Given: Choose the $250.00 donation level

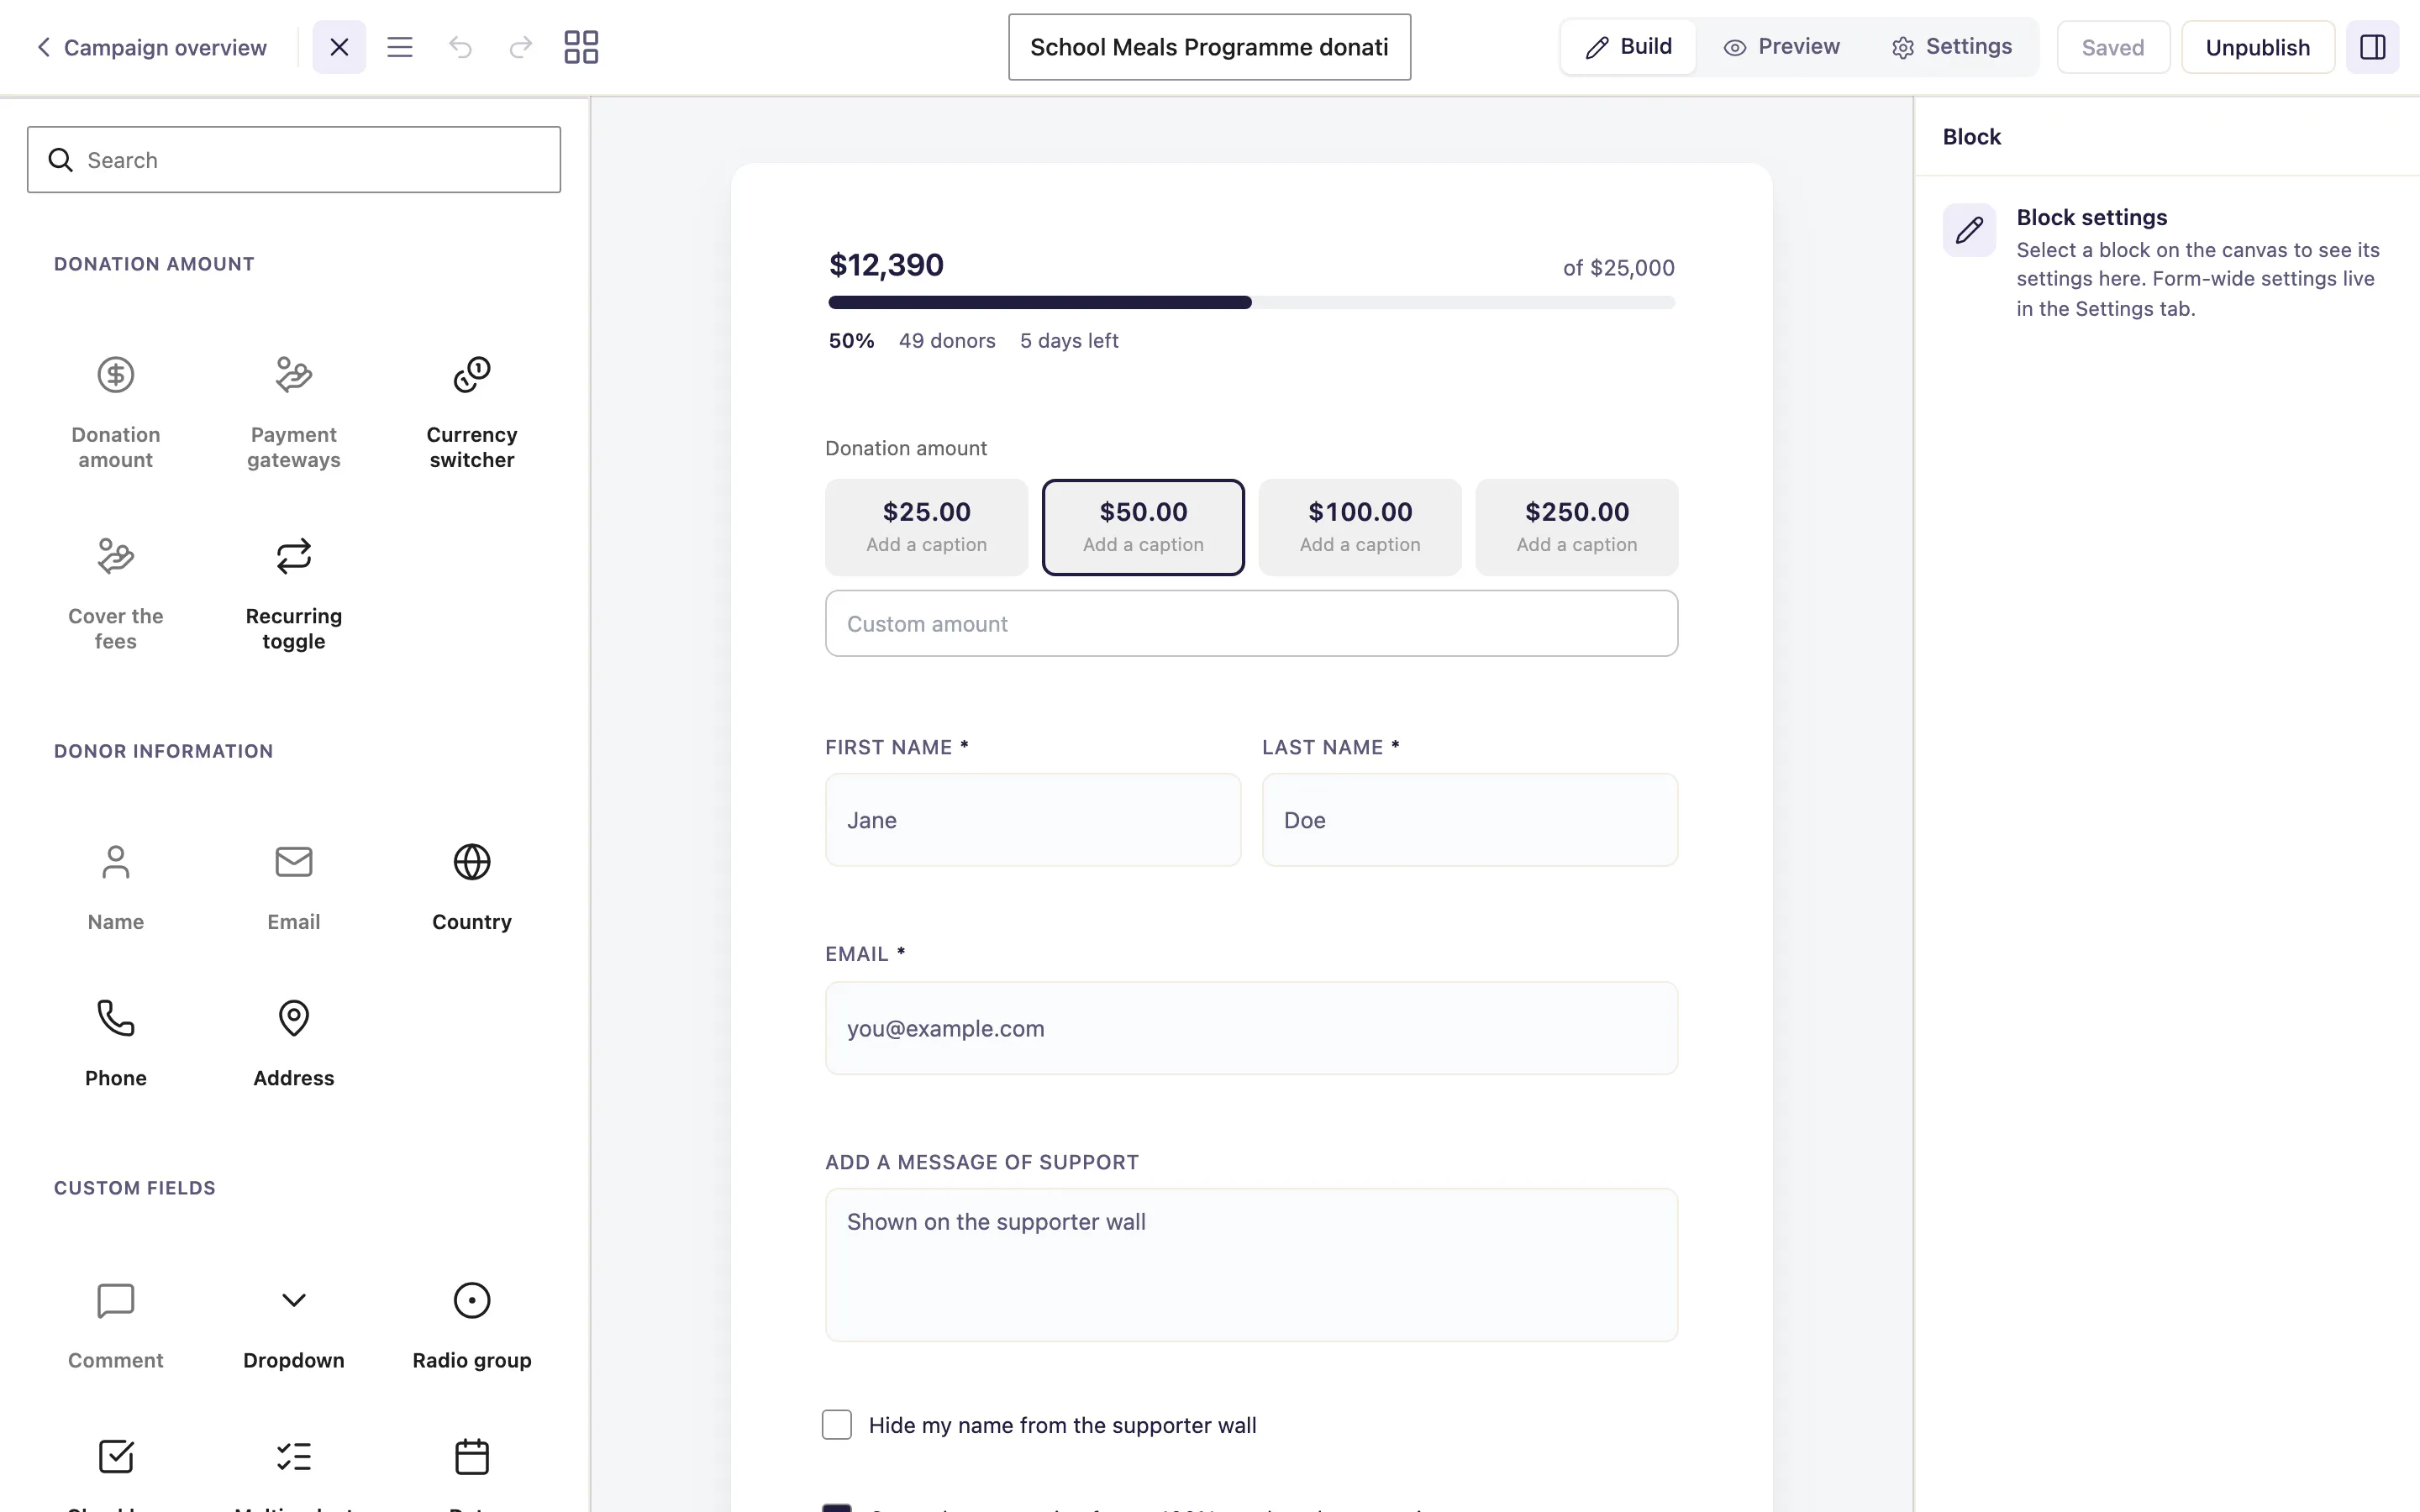Looking at the screenshot, I should tap(1577, 527).
